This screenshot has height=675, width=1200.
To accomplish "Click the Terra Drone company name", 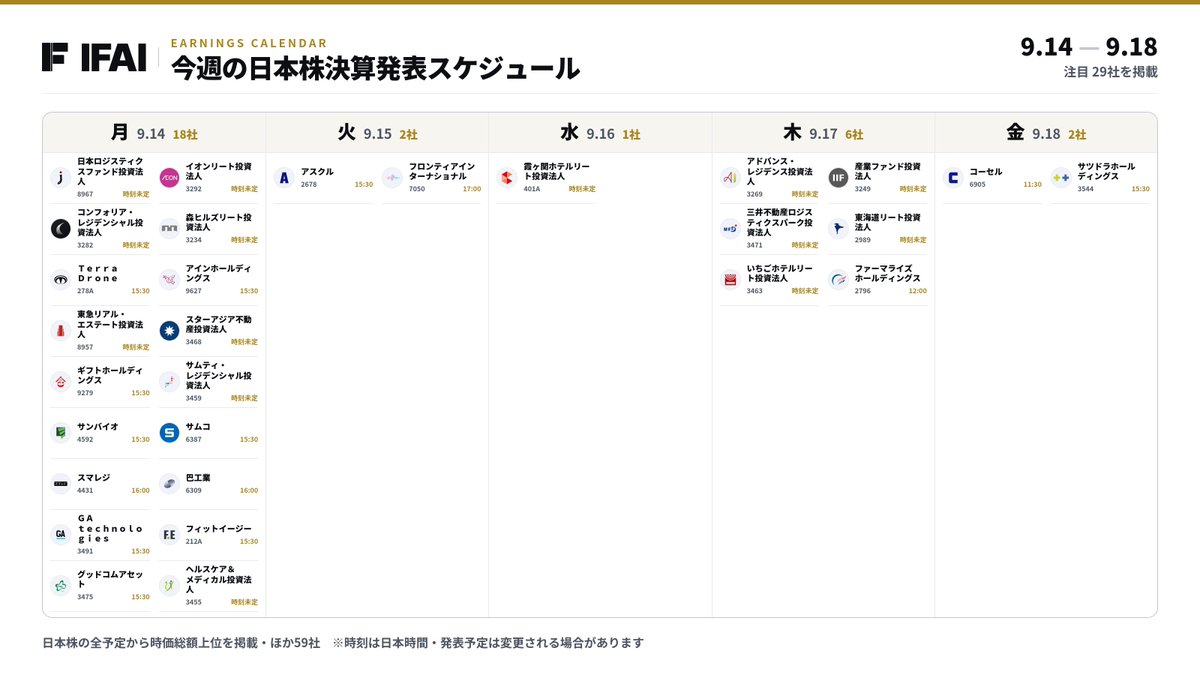I will click(x=98, y=273).
